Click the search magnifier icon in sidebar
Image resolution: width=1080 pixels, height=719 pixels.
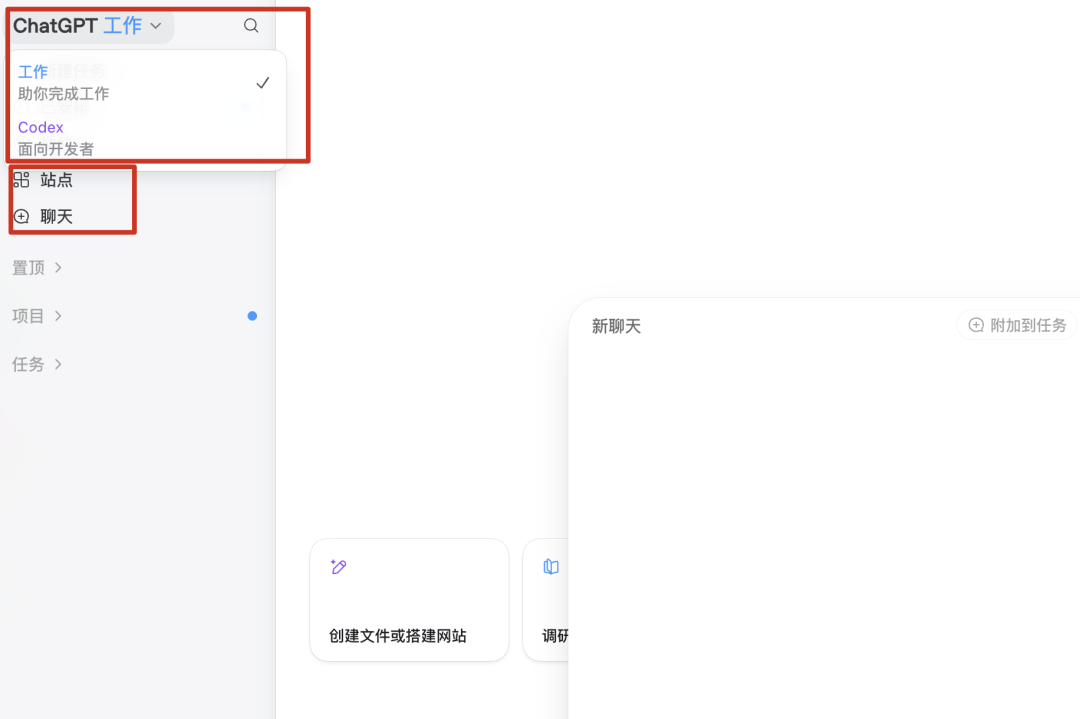click(x=251, y=25)
